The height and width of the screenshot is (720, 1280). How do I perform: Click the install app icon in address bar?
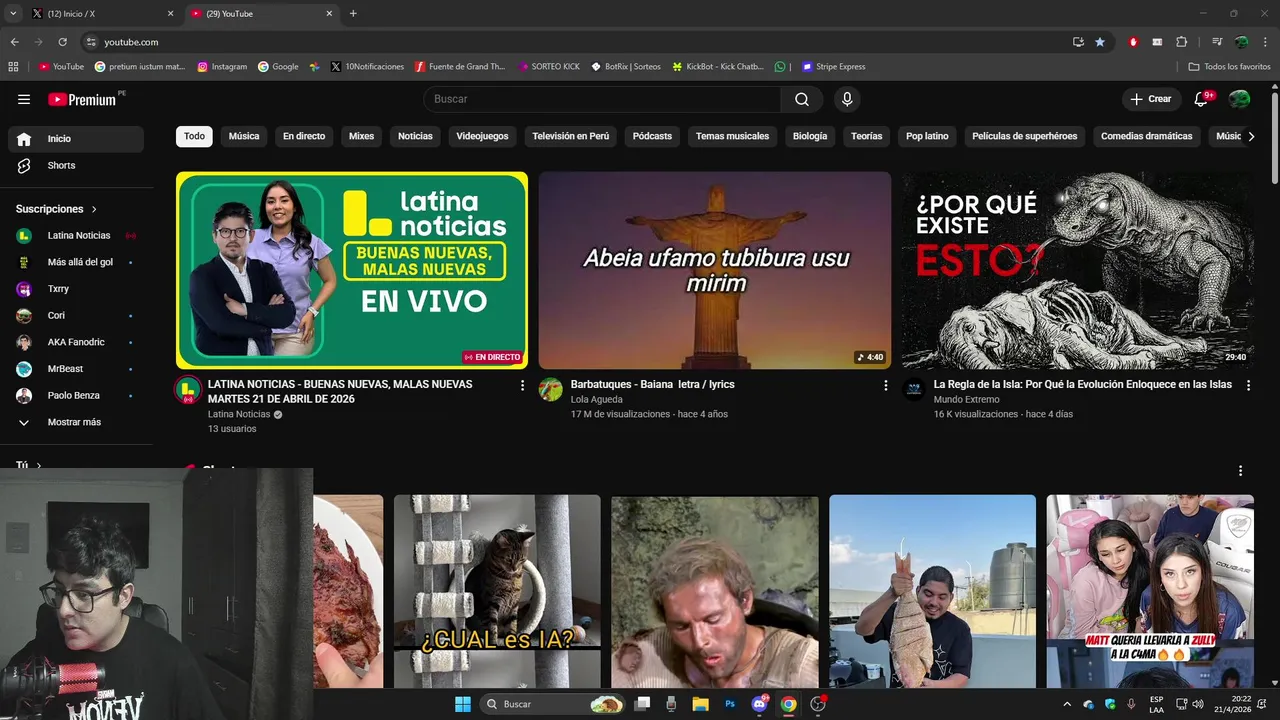(1078, 42)
